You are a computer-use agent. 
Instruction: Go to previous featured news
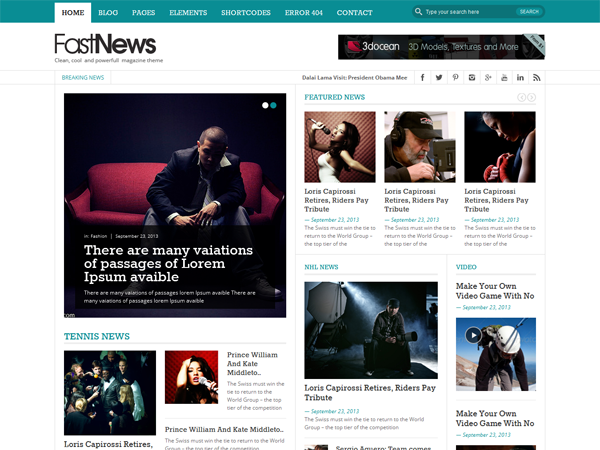(522, 98)
